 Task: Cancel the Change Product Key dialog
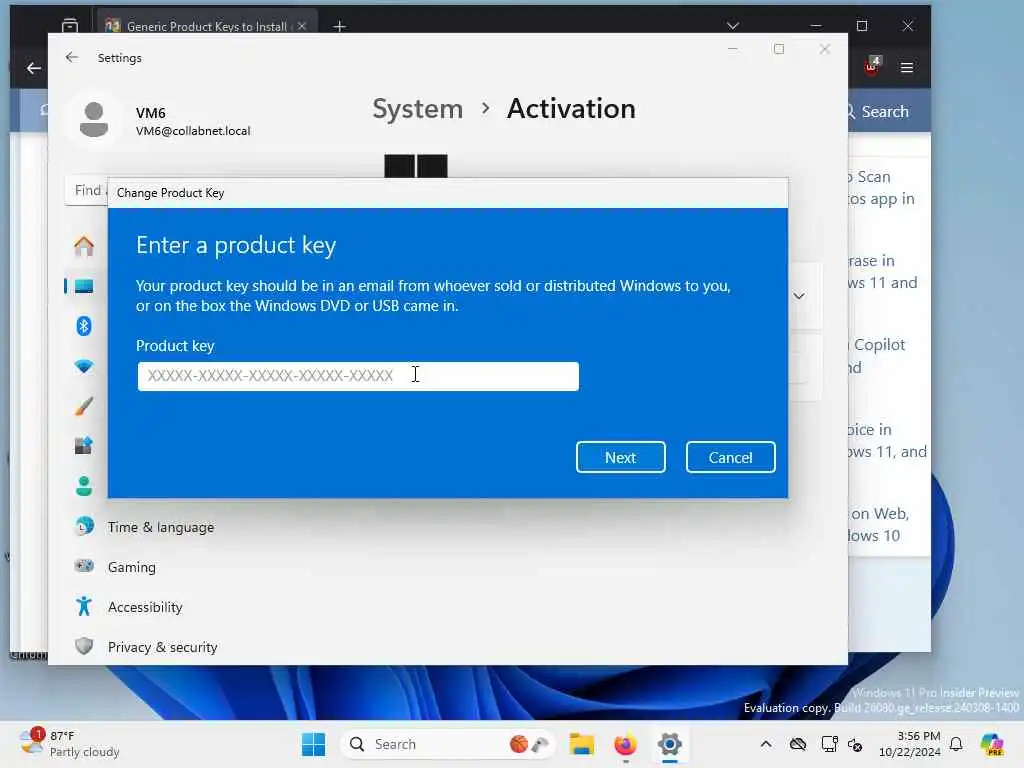(730, 457)
